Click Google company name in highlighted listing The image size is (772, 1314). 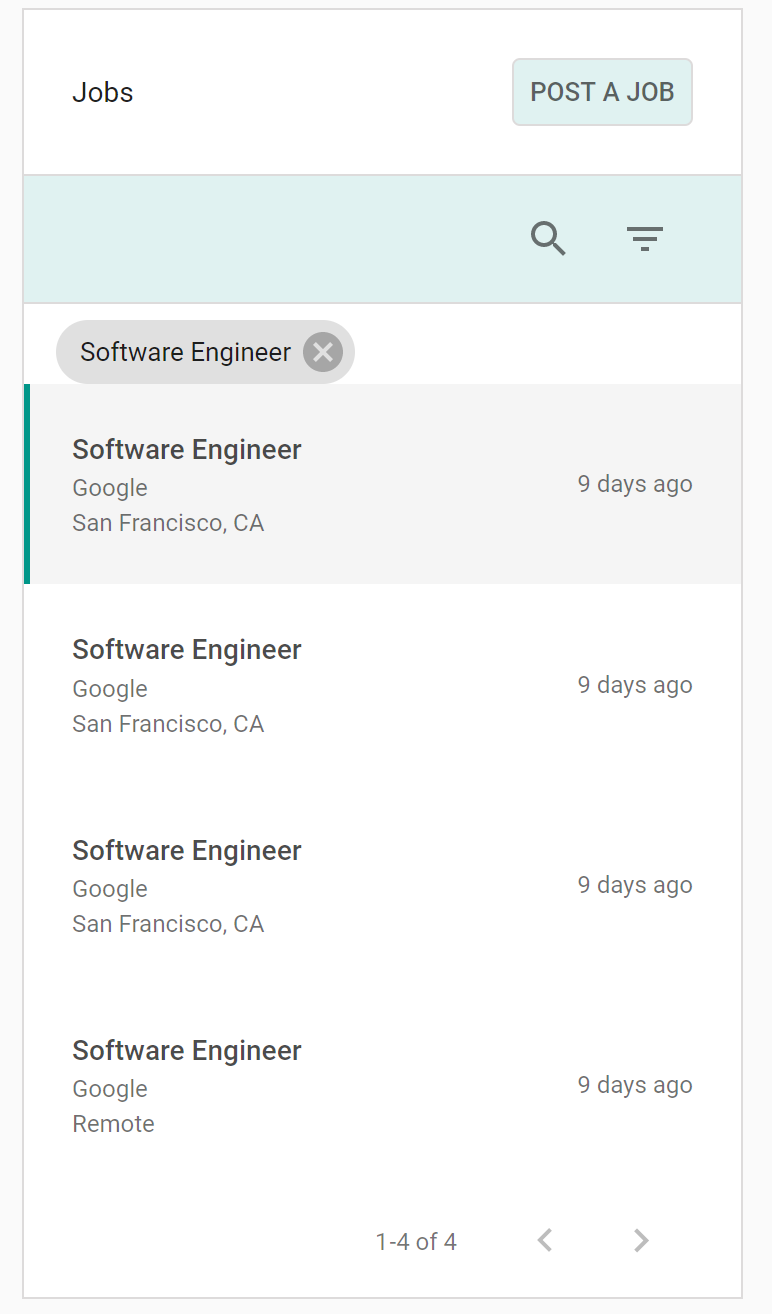(x=110, y=488)
